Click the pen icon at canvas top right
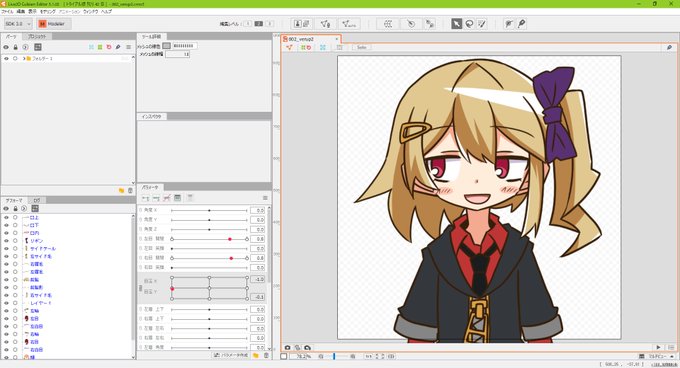The height and width of the screenshot is (368, 680). click(x=669, y=47)
